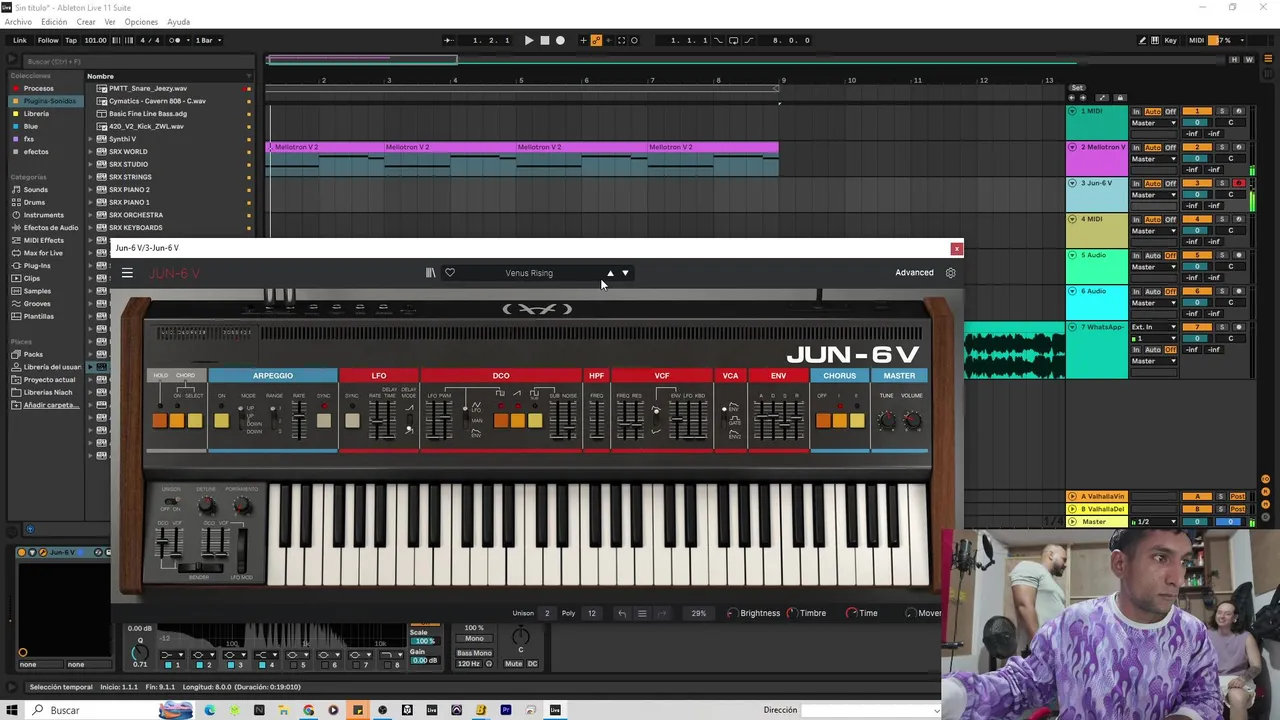Start Ableton transport playback
Image resolution: width=1280 pixels, height=720 pixels.
point(529,40)
